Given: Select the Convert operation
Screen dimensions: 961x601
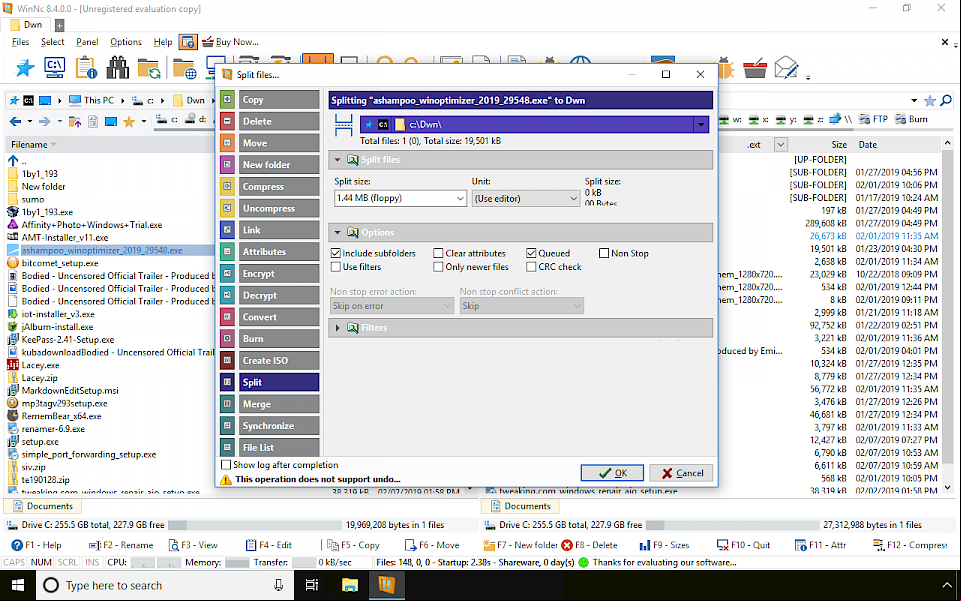Looking at the screenshot, I should tap(270, 317).
